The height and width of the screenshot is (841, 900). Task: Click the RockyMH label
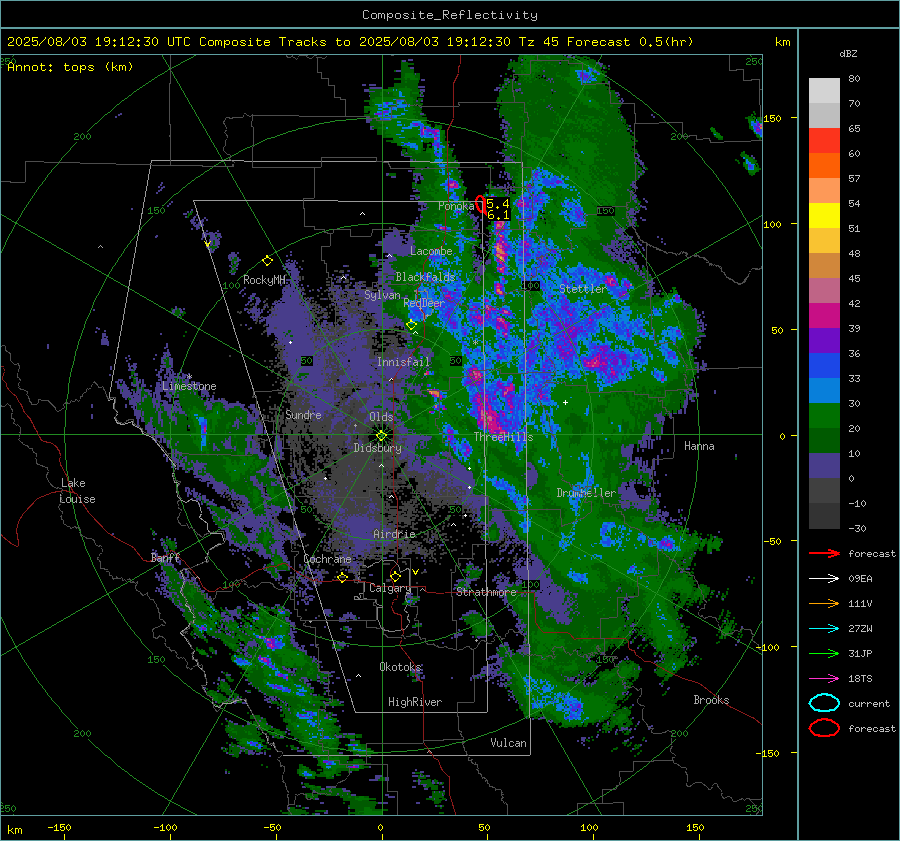click(x=264, y=280)
